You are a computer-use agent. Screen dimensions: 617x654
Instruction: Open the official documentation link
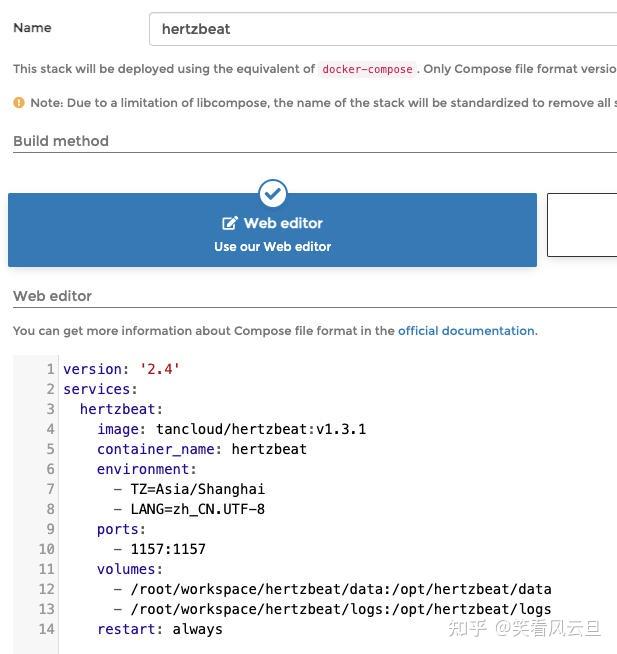(x=468, y=331)
